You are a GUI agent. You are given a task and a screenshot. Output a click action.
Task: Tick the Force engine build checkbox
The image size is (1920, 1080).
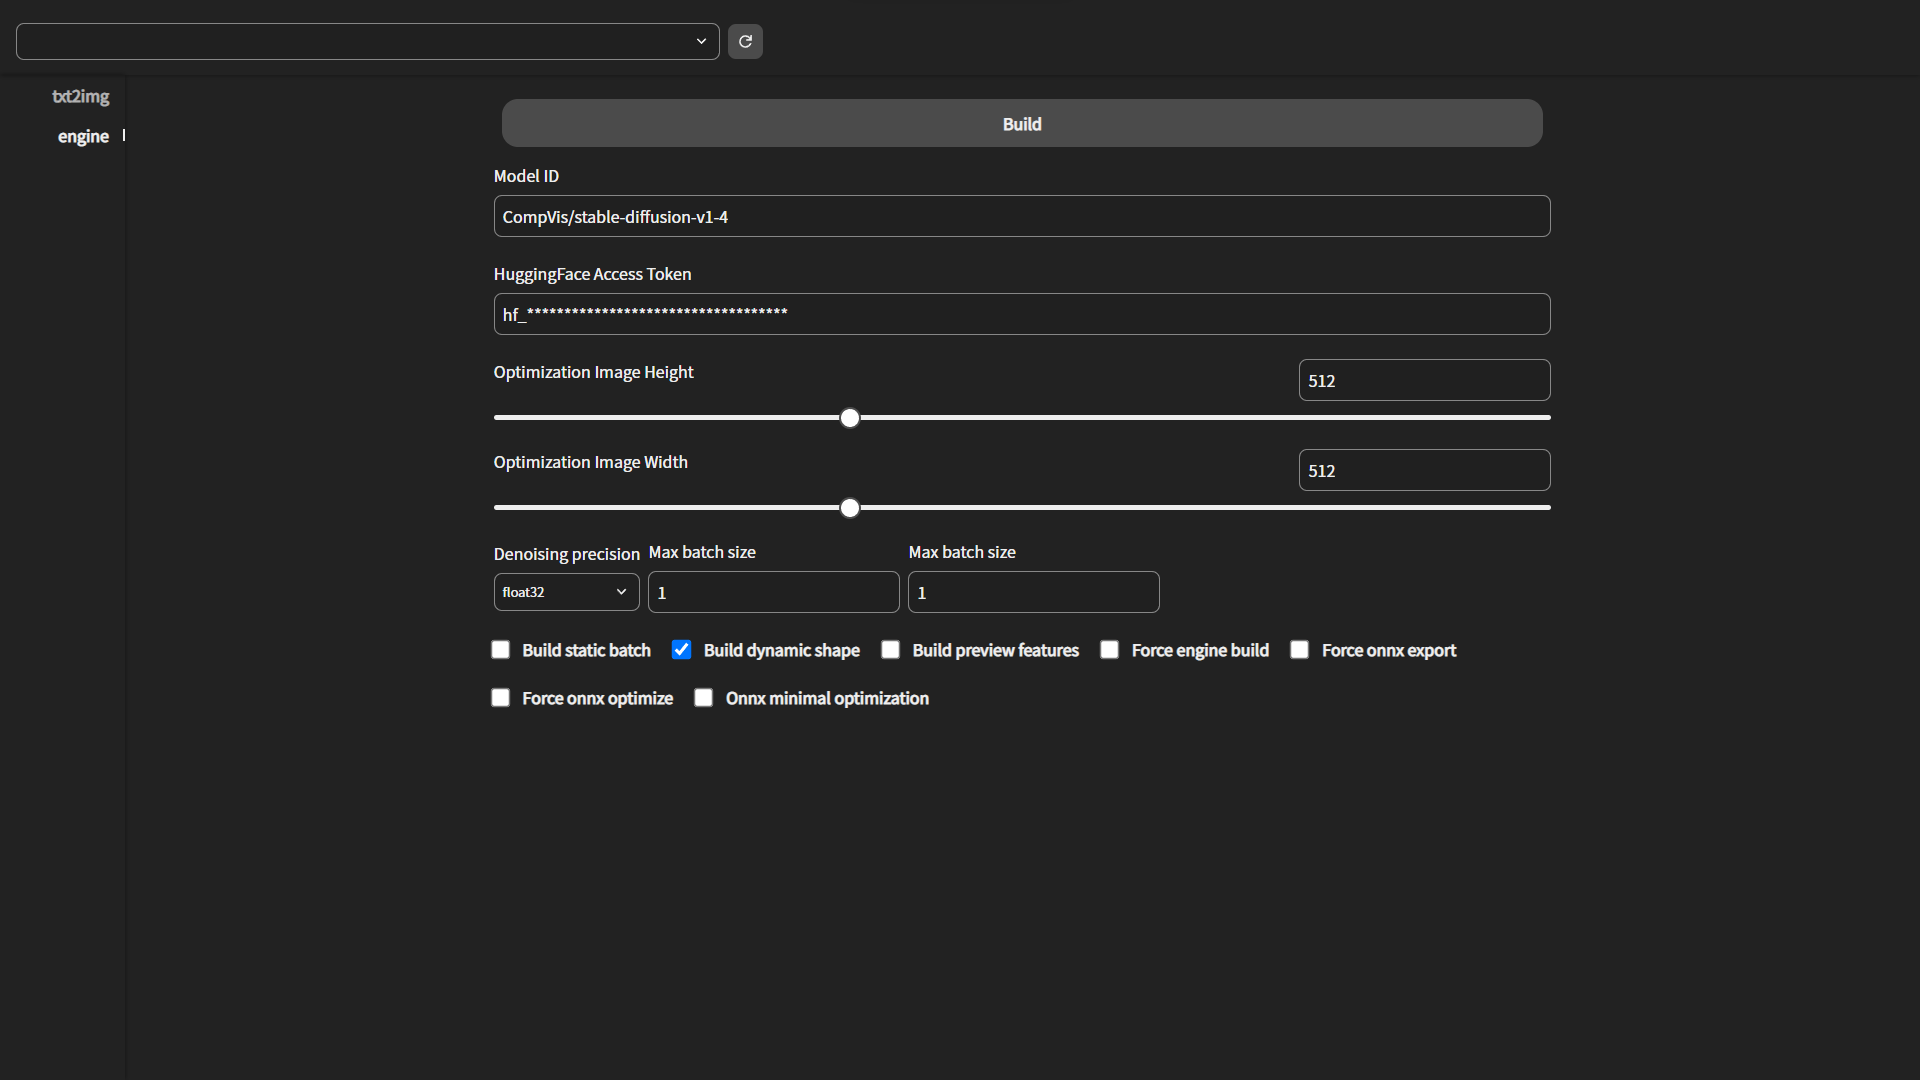(1110, 650)
